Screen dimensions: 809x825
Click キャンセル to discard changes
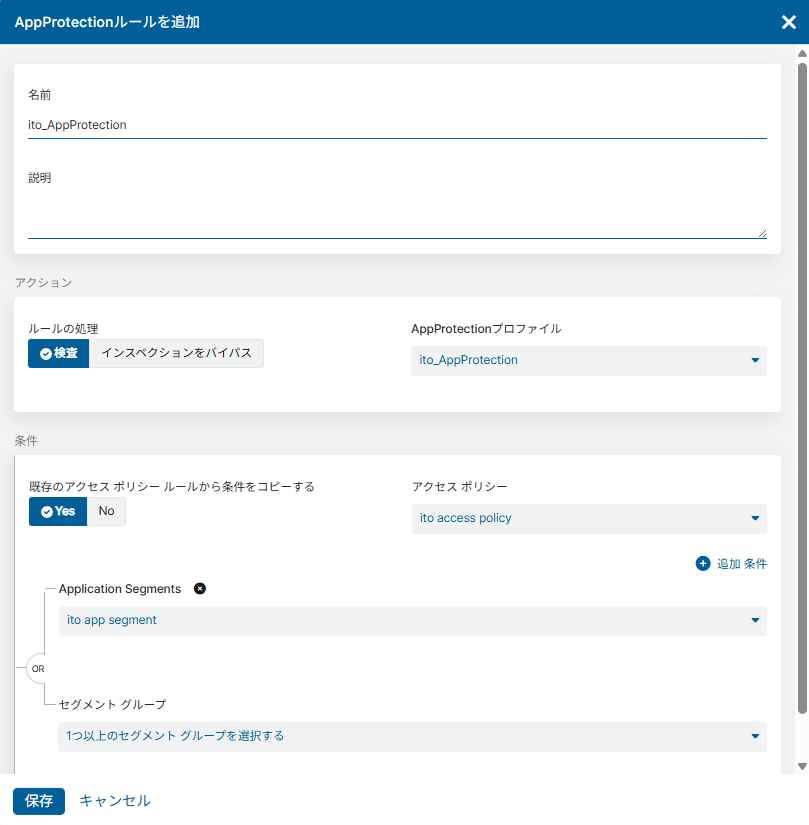click(x=115, y=801)
